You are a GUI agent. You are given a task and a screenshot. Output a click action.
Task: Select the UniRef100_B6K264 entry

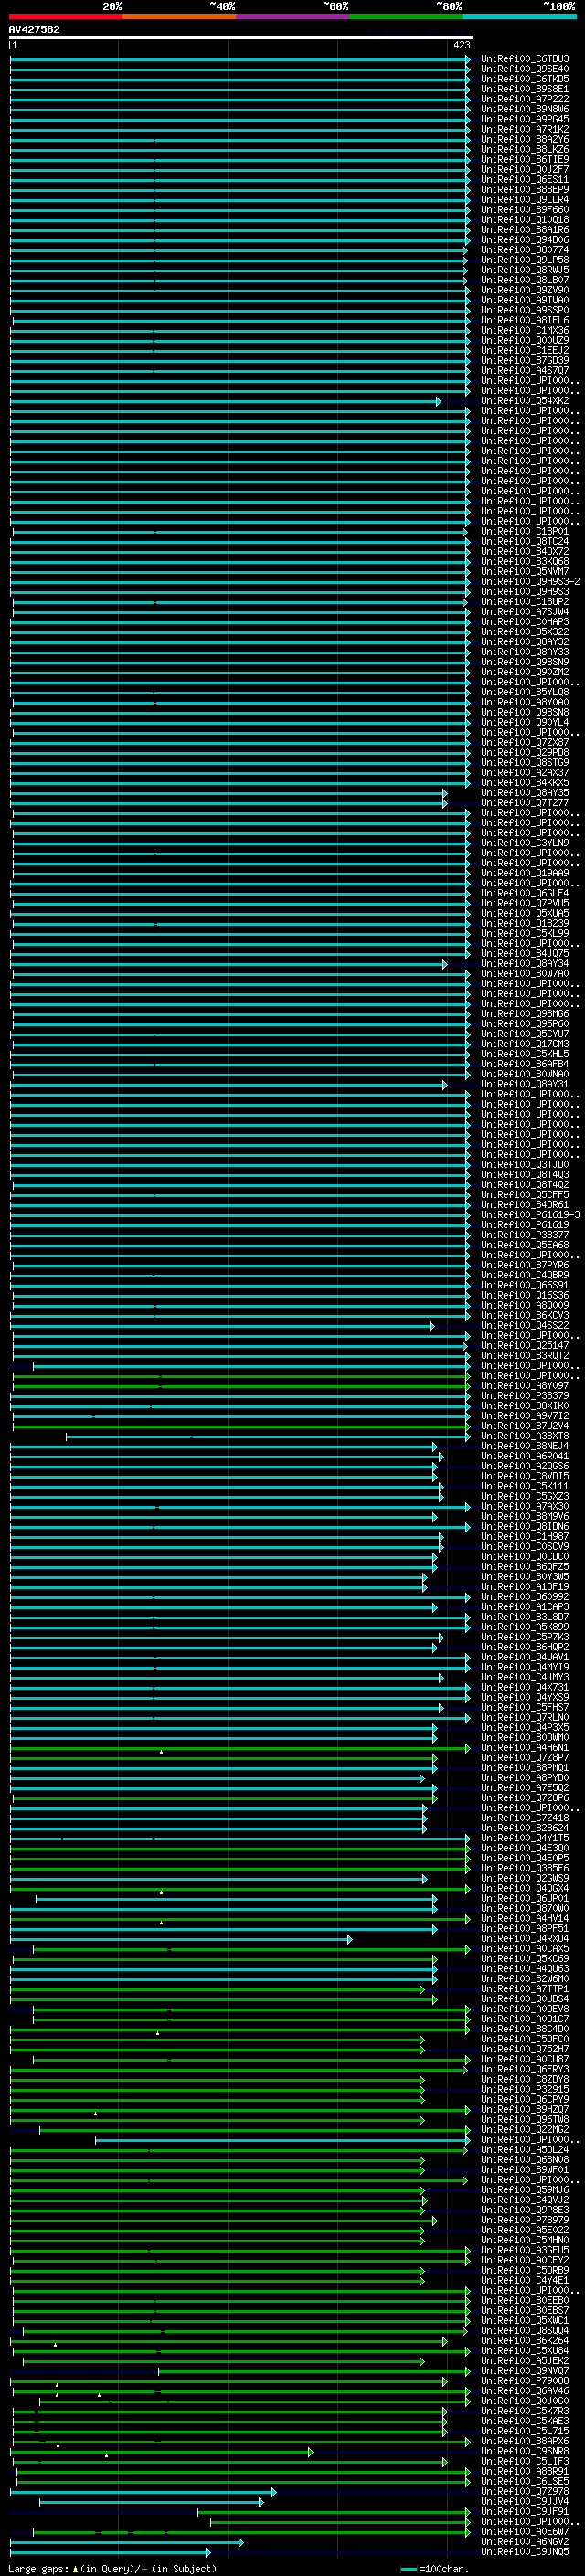pyautogui.click(x=525, y=2341)
